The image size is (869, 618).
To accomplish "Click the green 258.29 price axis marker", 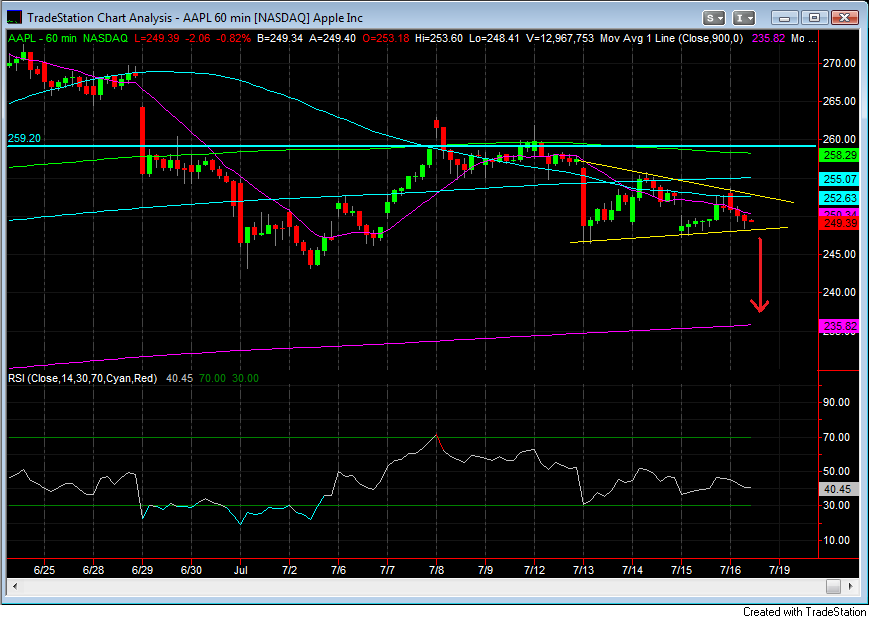I will [838, 156].
